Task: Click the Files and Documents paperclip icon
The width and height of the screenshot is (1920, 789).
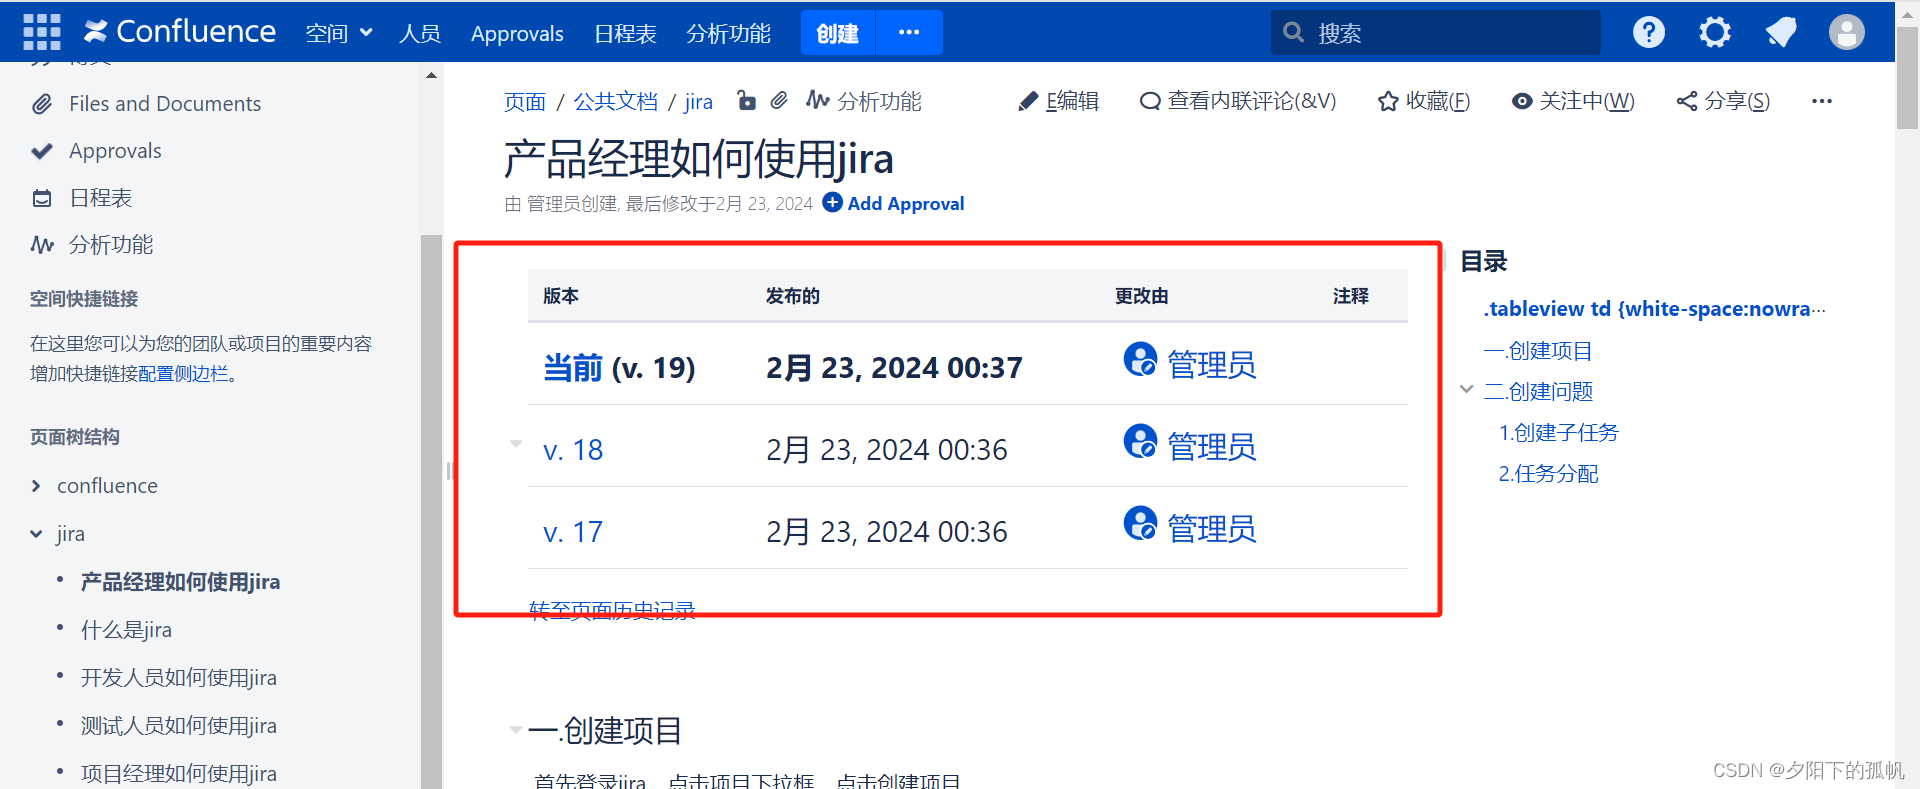Action: coord(42,104)
